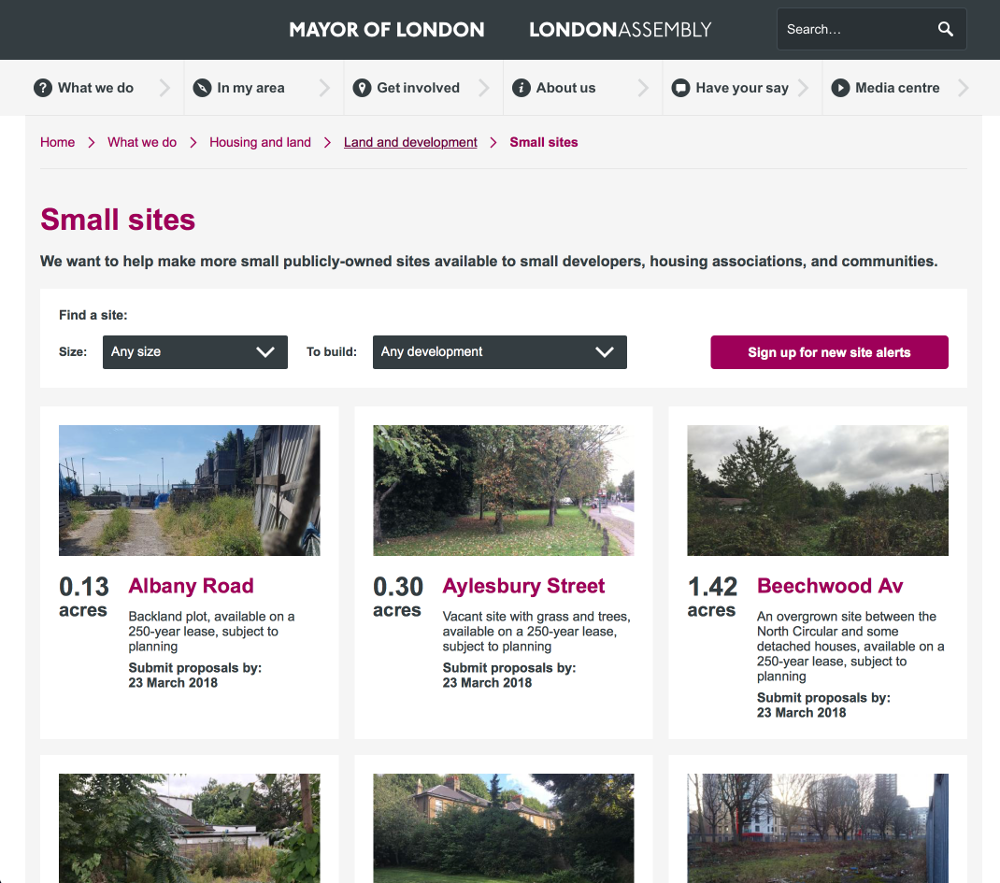Image resolution: width=1000 pixels, height=883 pixels.
Task: Click the Aylesbury Street site photo
Action: click(x=504, y=490)
